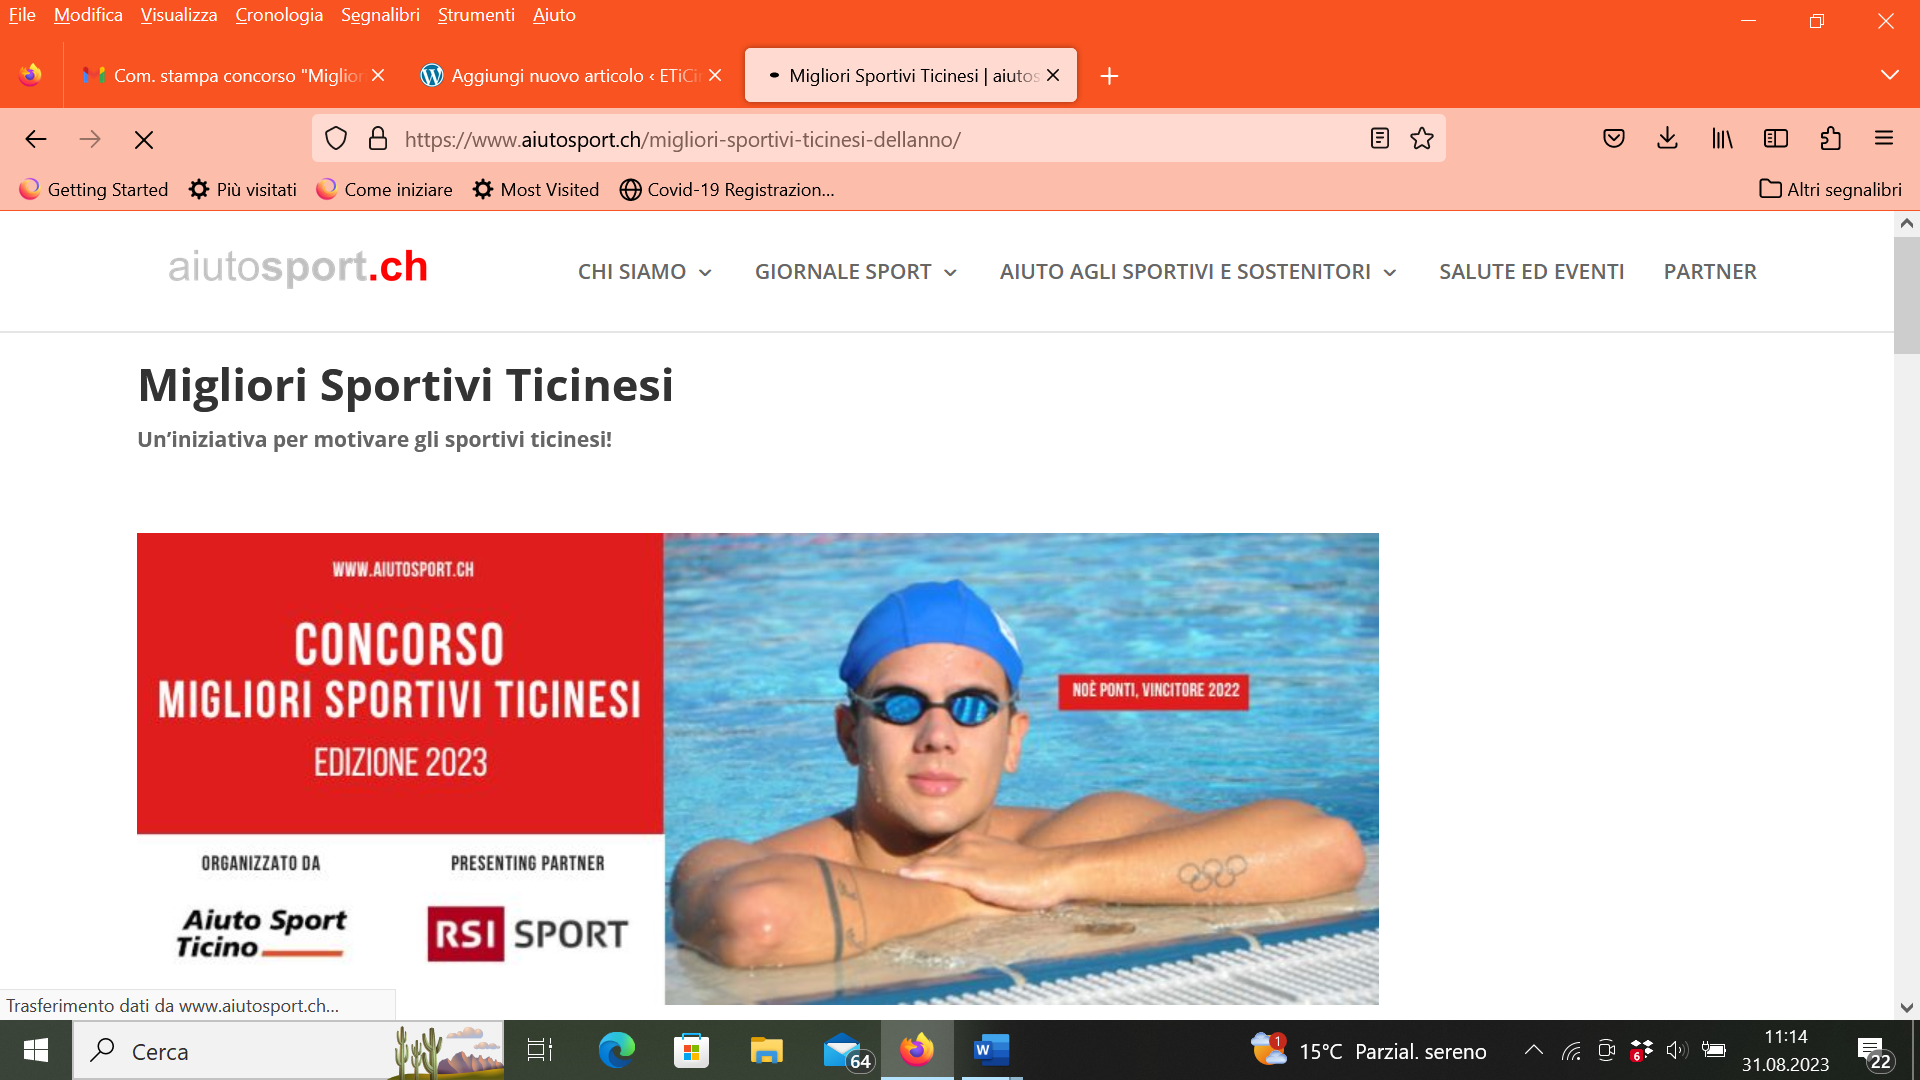View tracking protection shield icon
Screen dimensions: 1920x1080
tap(336, 139)
